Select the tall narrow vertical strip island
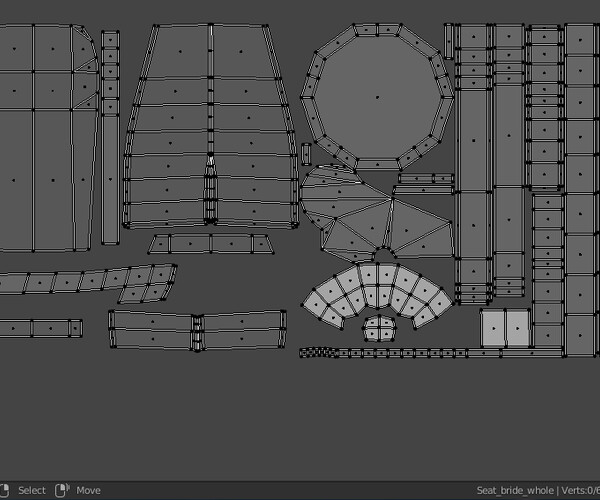The height and width of the screenshot is (500, 600). 110,137
